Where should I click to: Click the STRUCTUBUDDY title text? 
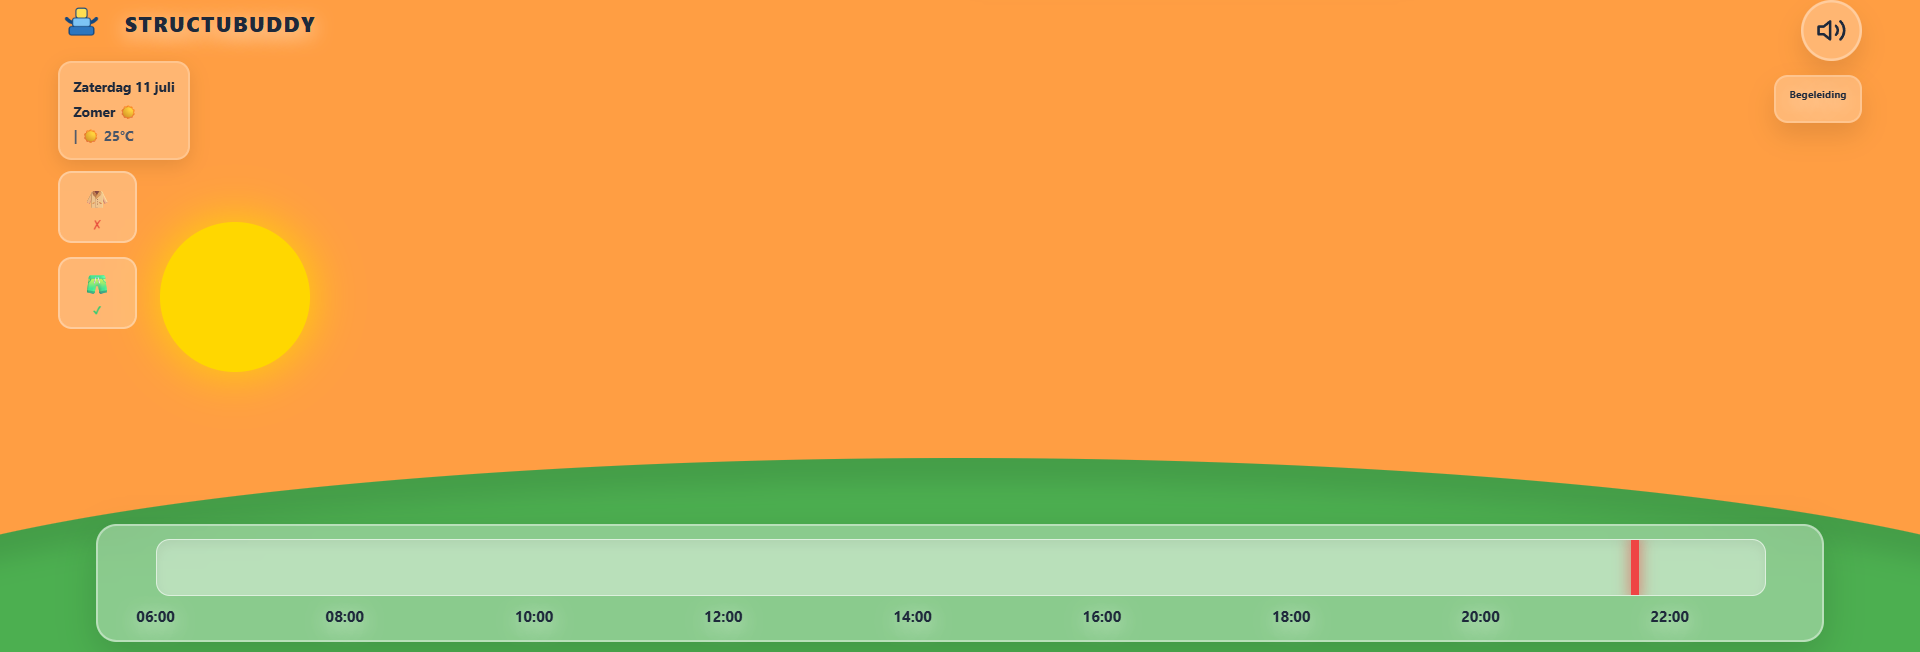click(x=220, y=25)
